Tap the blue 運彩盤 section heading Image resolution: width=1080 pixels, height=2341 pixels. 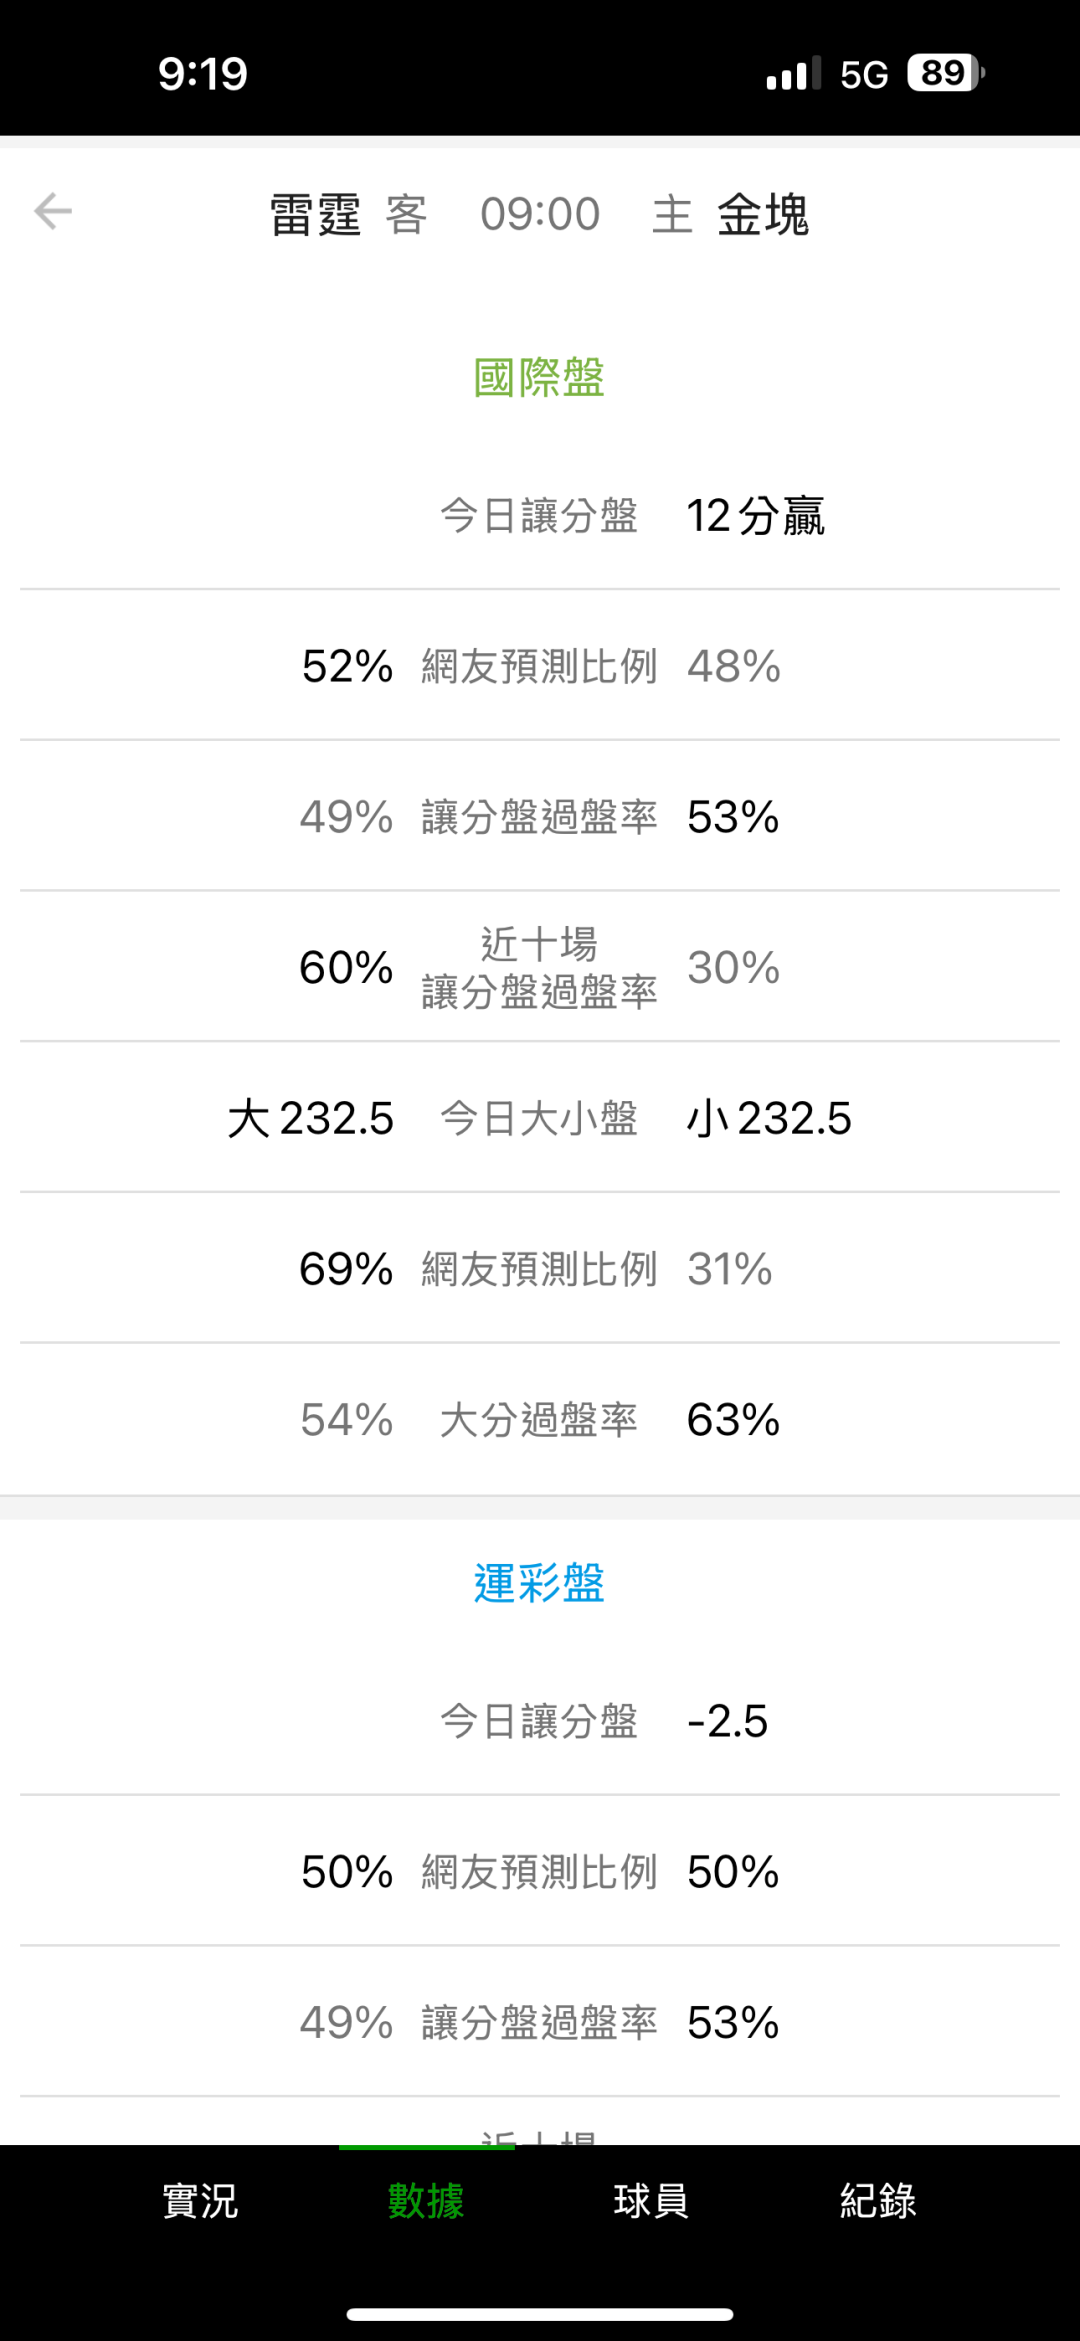(x=539, y=1583)
